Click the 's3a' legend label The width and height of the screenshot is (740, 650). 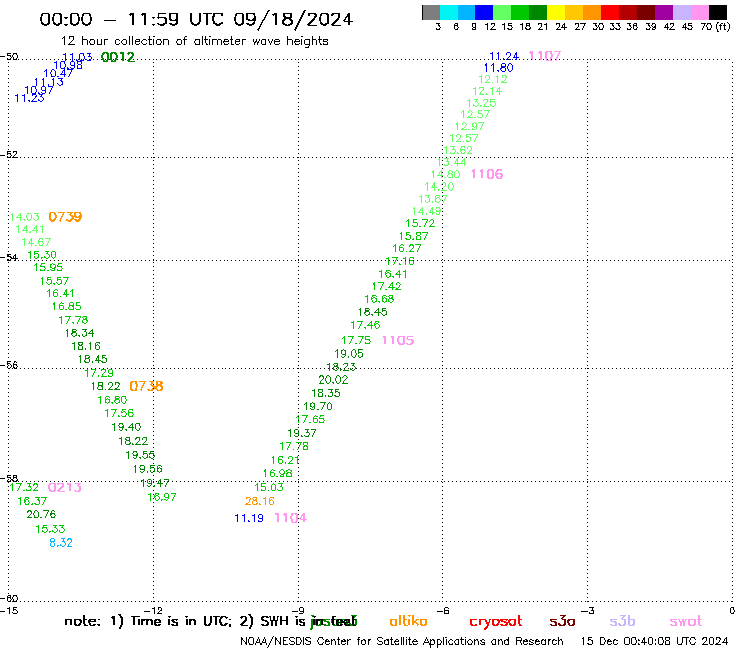click(562, 621)
